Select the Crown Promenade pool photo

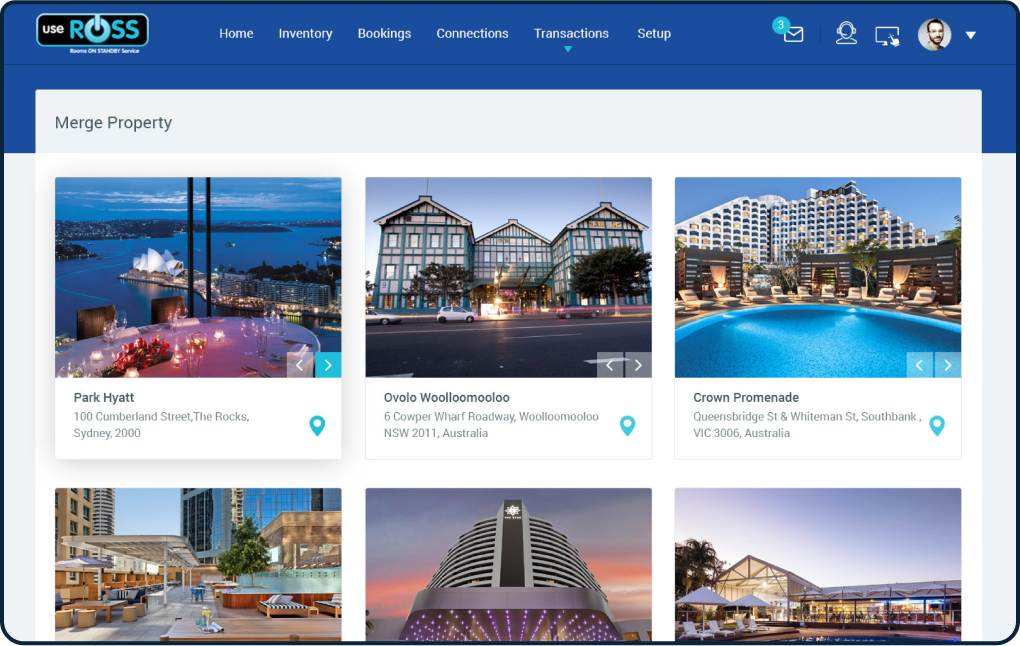(818, 277)
